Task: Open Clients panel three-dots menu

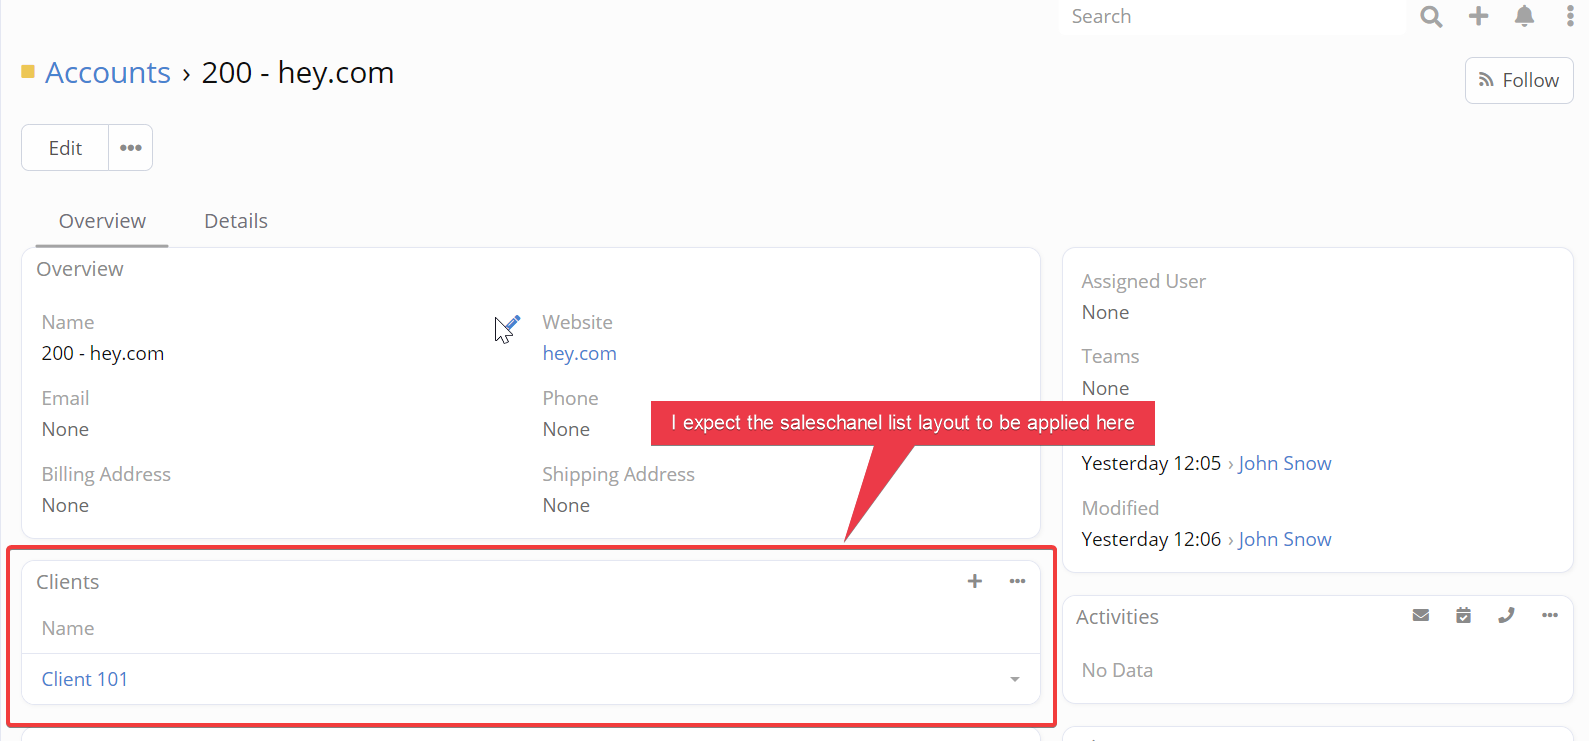Action: (1017, 581)
